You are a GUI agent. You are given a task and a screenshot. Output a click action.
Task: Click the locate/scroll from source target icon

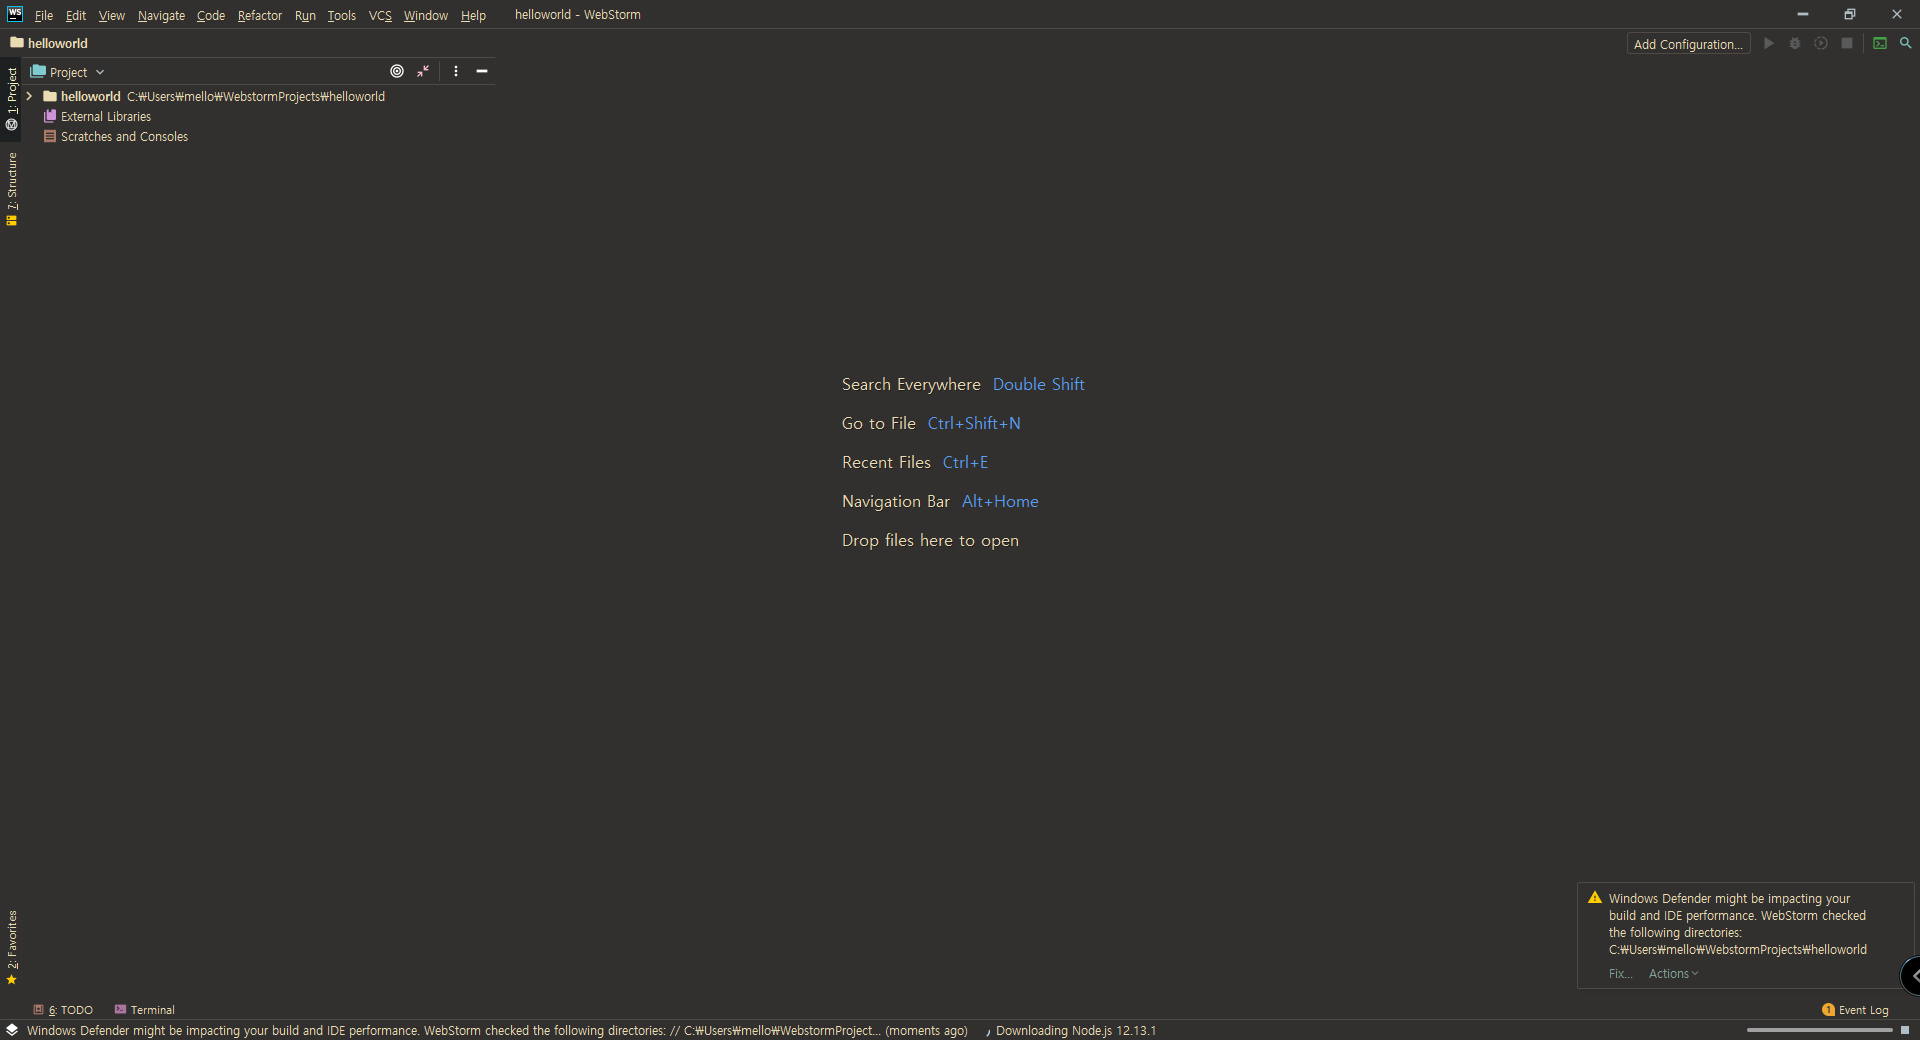click(x=397, y=71)
